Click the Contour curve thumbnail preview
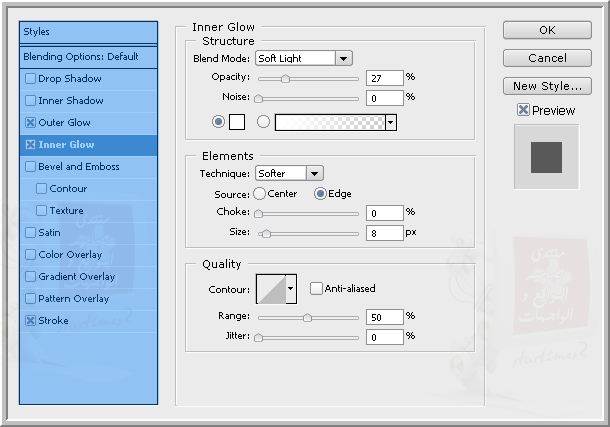The image size is (610, 427). coord(271,289)
